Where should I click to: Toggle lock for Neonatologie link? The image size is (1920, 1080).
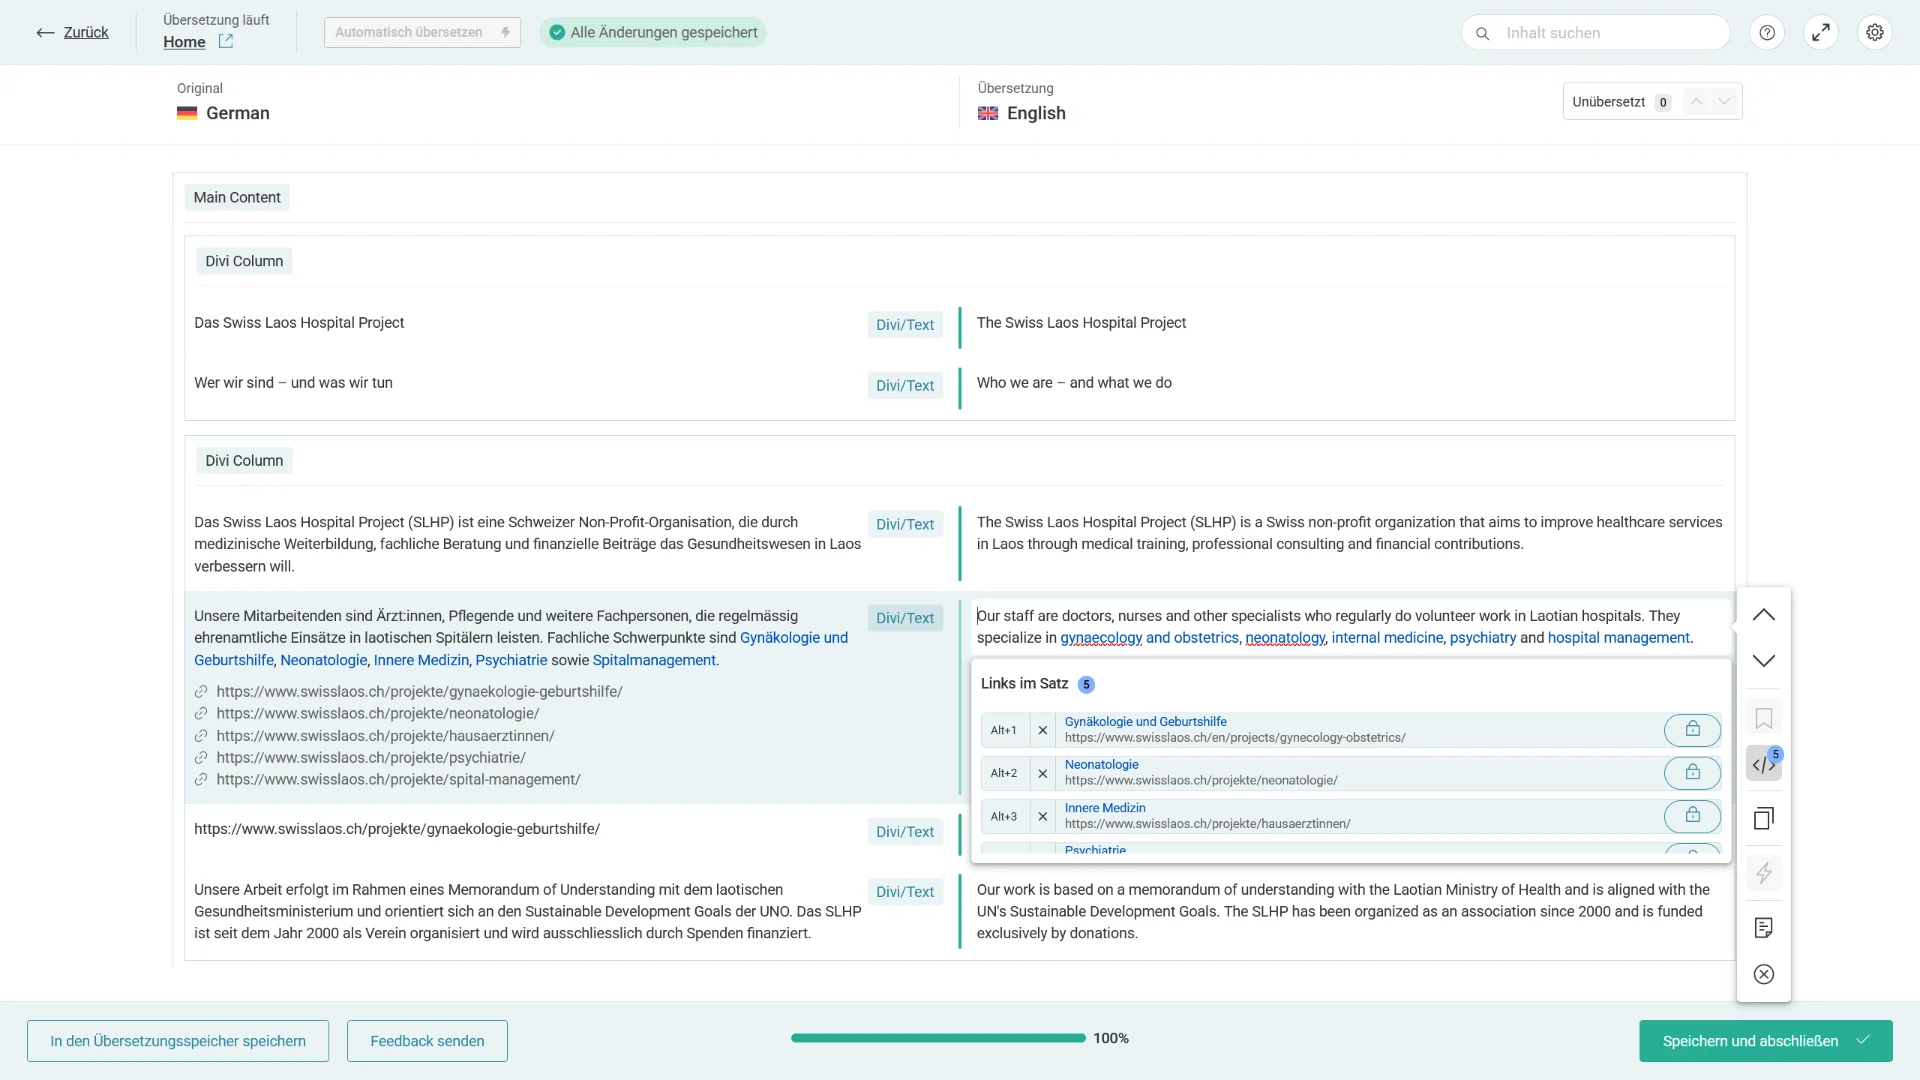click(1692, 773)
